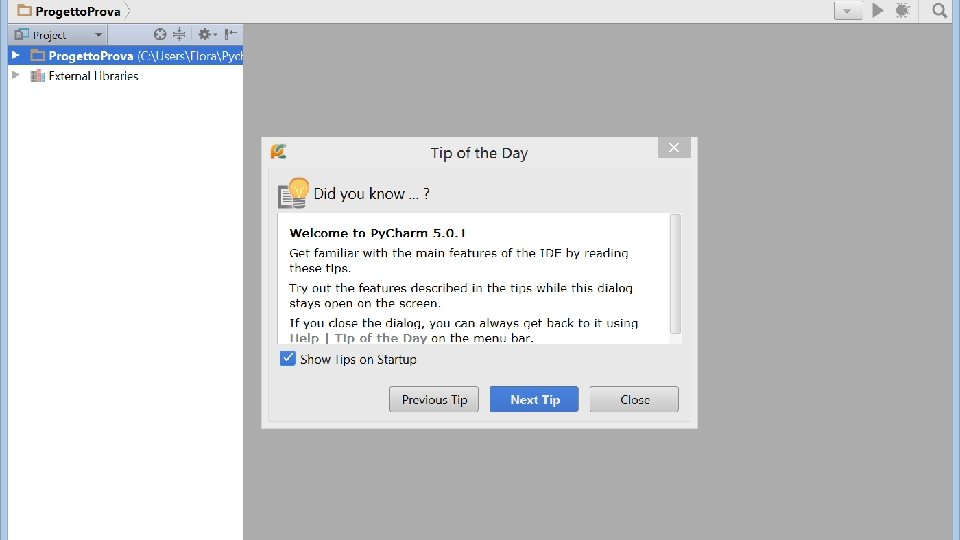Open the Project panel settings gear

(x=207, y=34)
